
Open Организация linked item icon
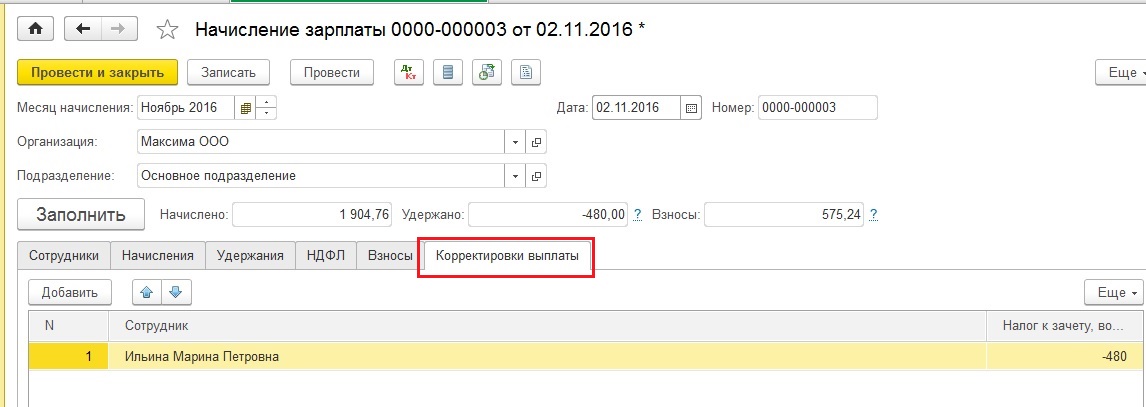[x=536, y=142]
